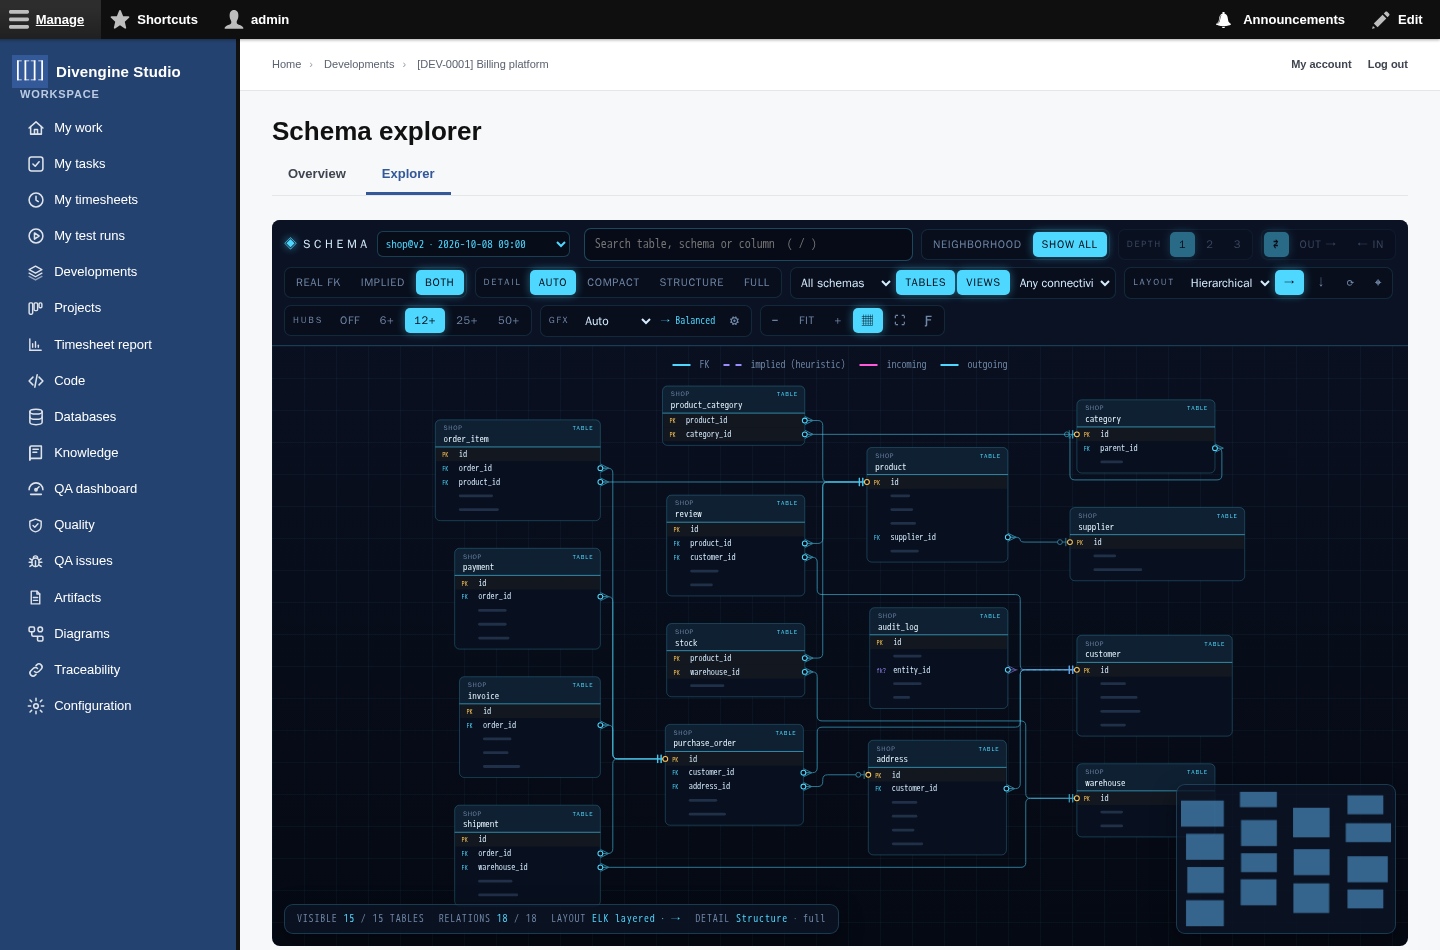Viewport: 1440px width, 950px height.
Task: Click the F font toggle icon
Action: point(928,321)
